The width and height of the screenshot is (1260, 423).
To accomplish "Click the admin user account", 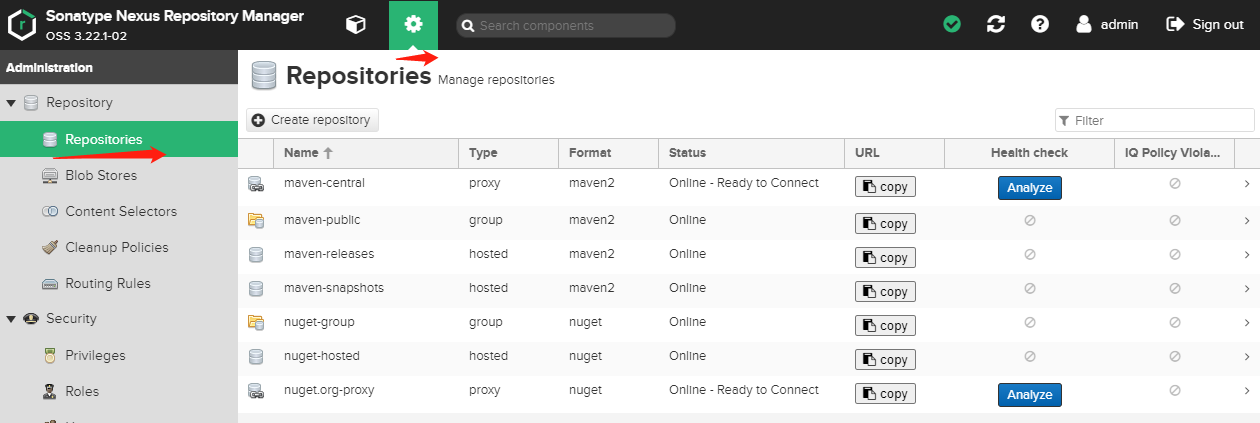I will (1107, 24).
